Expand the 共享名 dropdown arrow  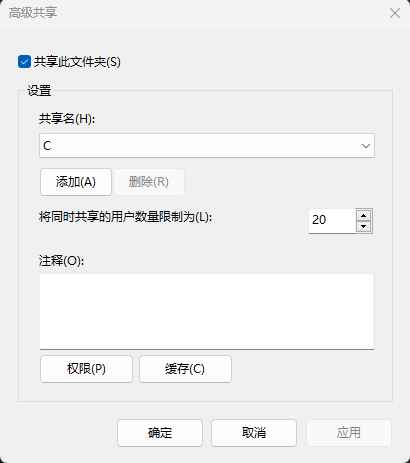366,146
